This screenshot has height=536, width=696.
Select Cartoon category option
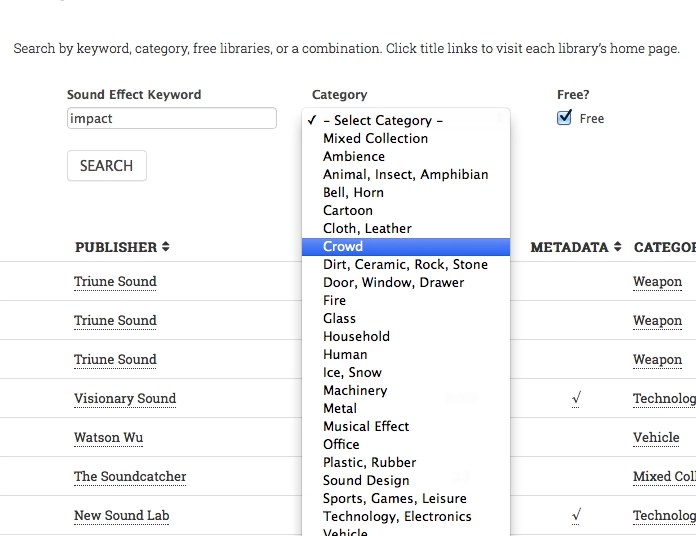click(406, 210)
